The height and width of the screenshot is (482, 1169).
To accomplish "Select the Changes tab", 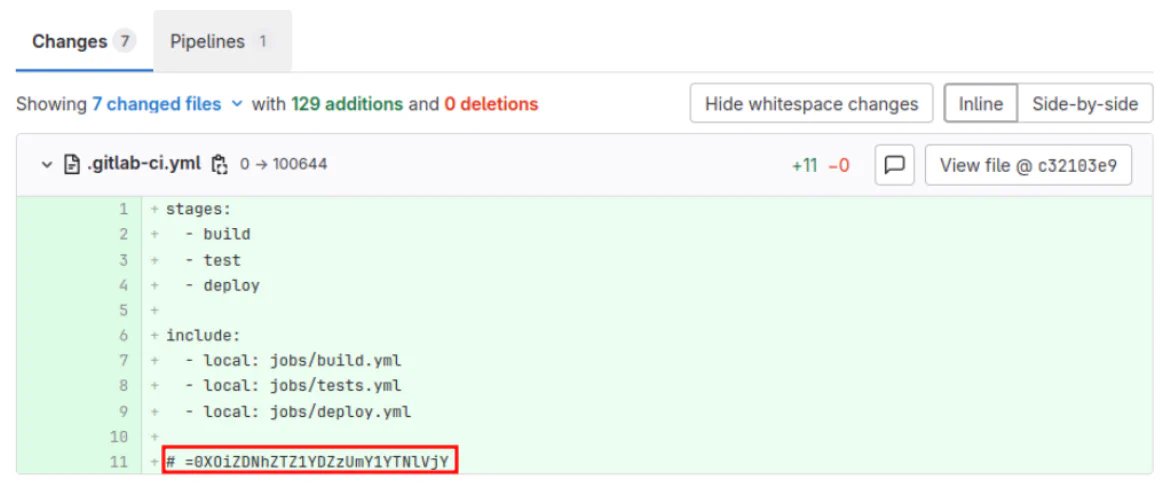I will [x=84, y=41].
